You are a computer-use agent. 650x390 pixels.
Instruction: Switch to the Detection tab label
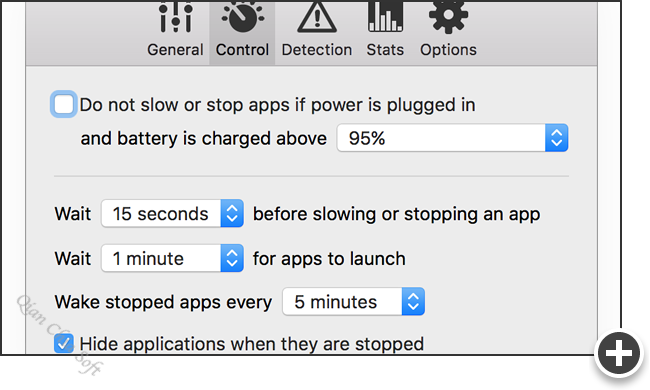tap(317, 50)
